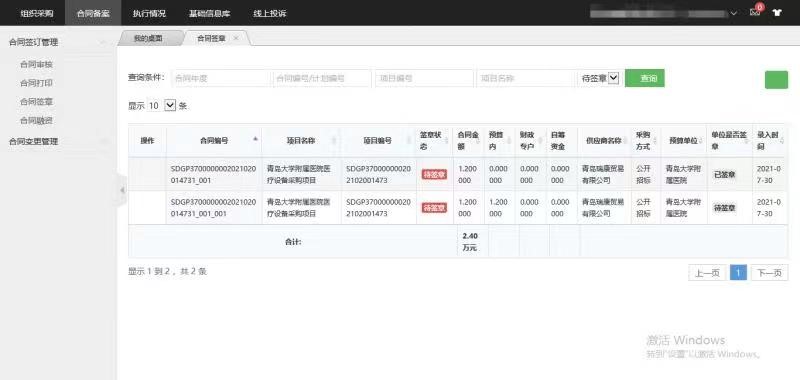Click 已签章 status in first row
800x380 pixels.
[724, 174]
